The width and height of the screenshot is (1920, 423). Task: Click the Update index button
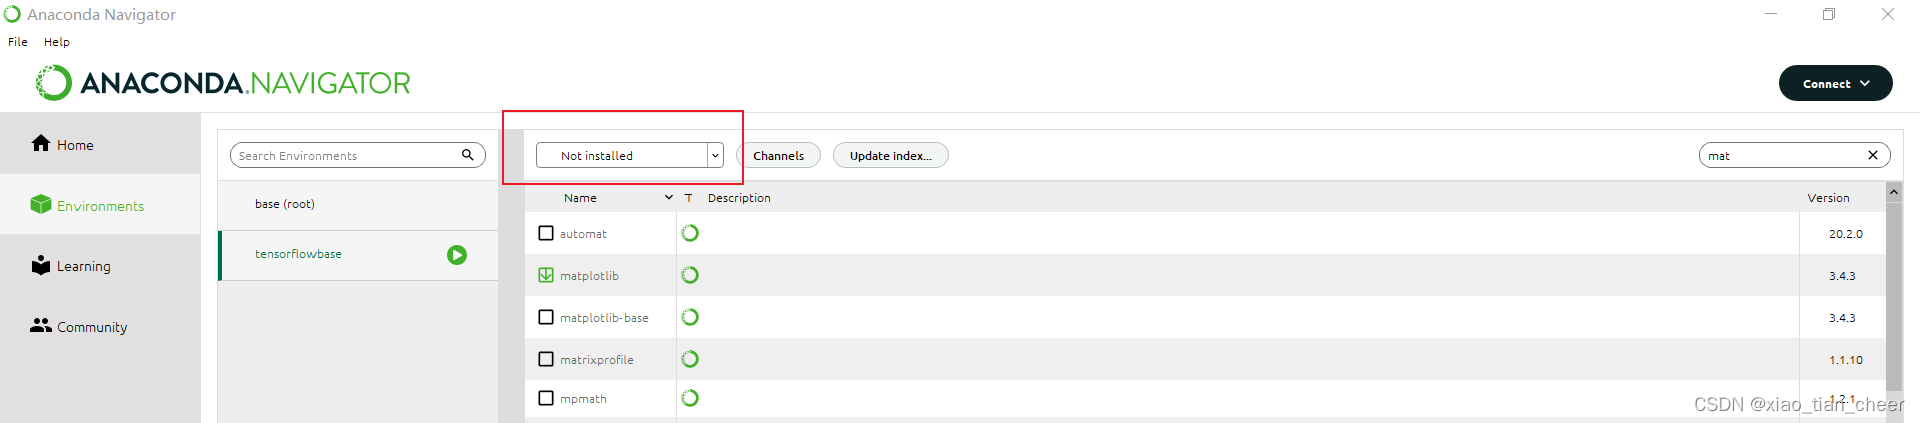click(x=891, y=155)
